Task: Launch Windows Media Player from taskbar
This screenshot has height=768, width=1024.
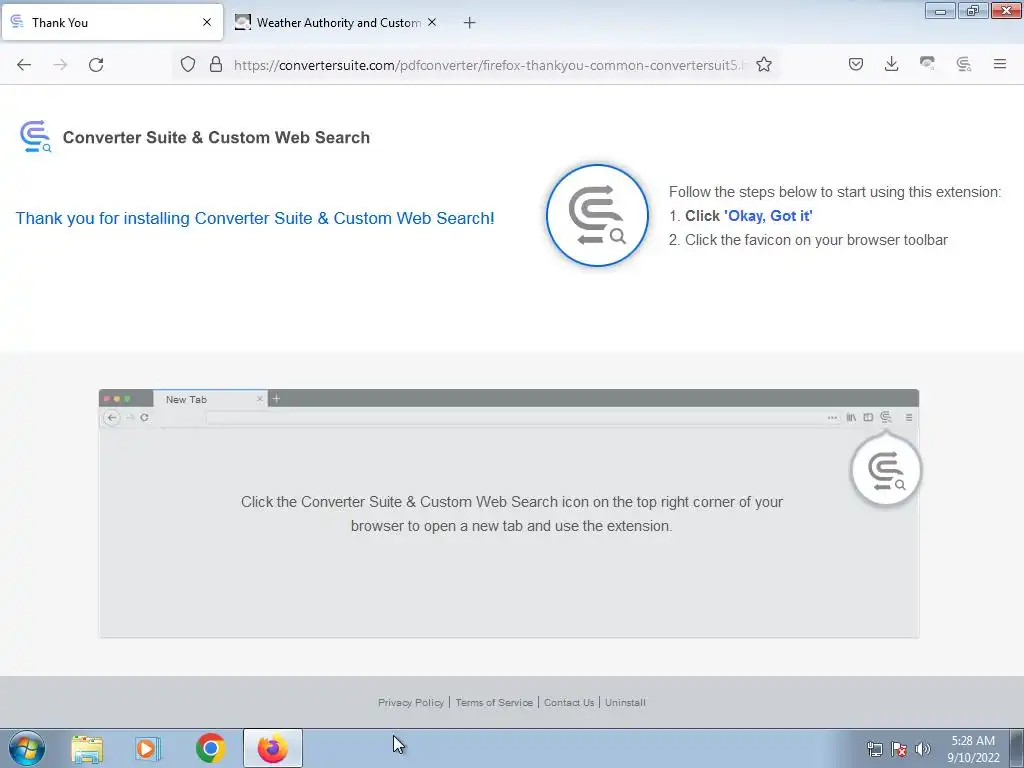Action: [148, 748]
